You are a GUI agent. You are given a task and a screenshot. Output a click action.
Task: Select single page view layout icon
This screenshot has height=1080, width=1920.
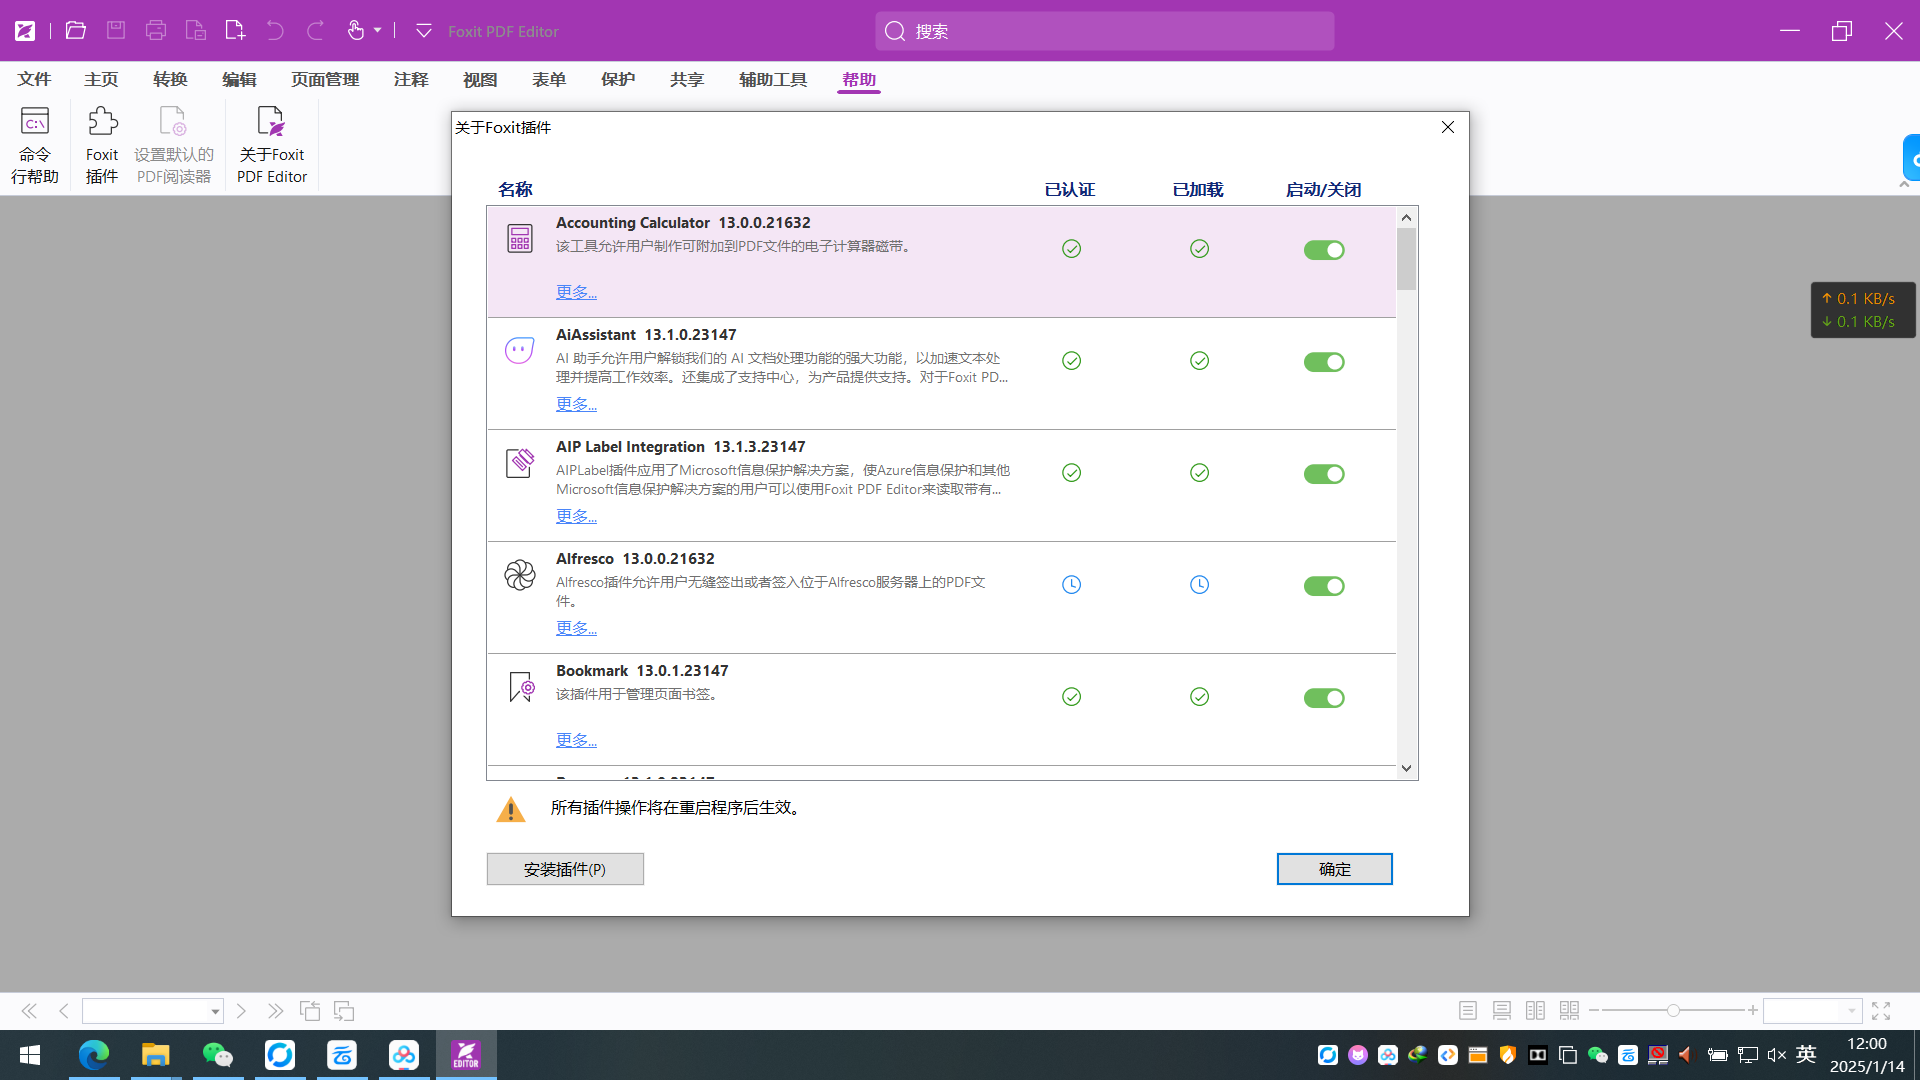[1468, 1011]
